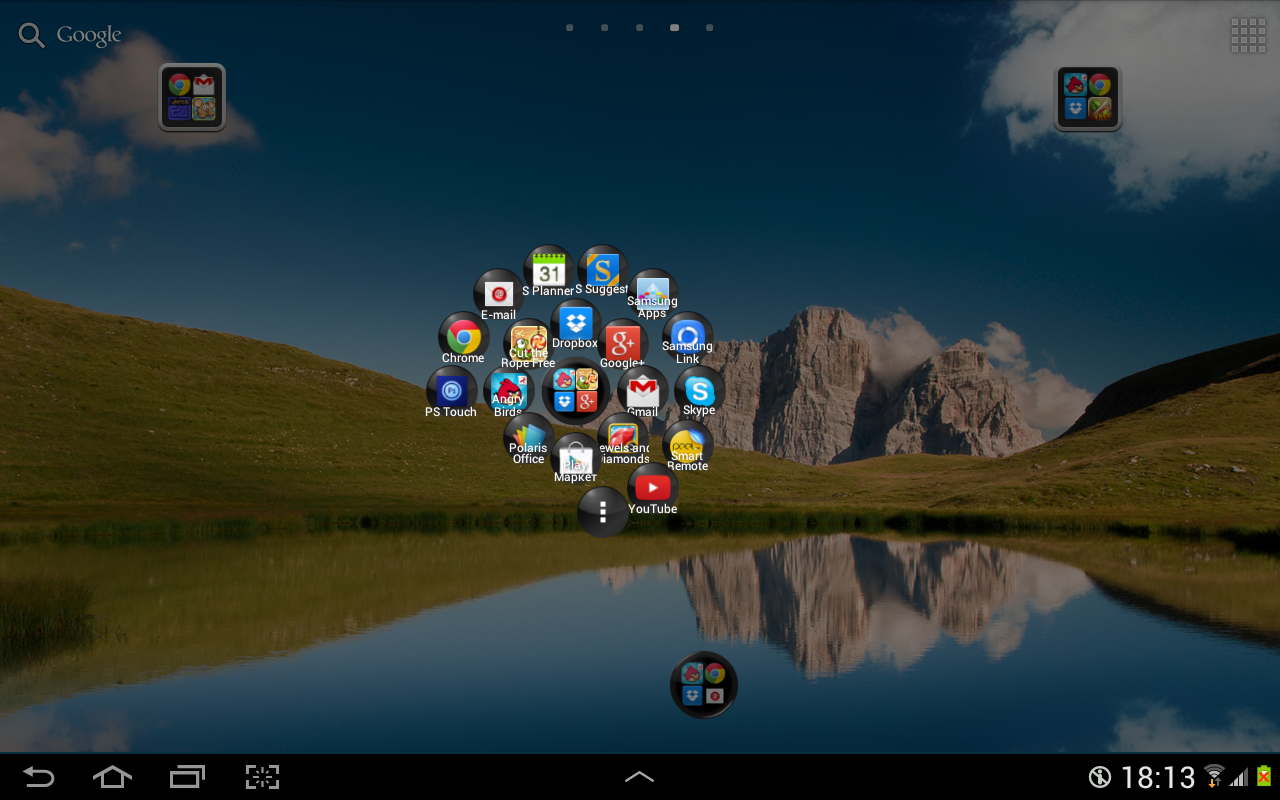Expand the mini apps tray arrow
1280x800 pixels.
point(640,776)
